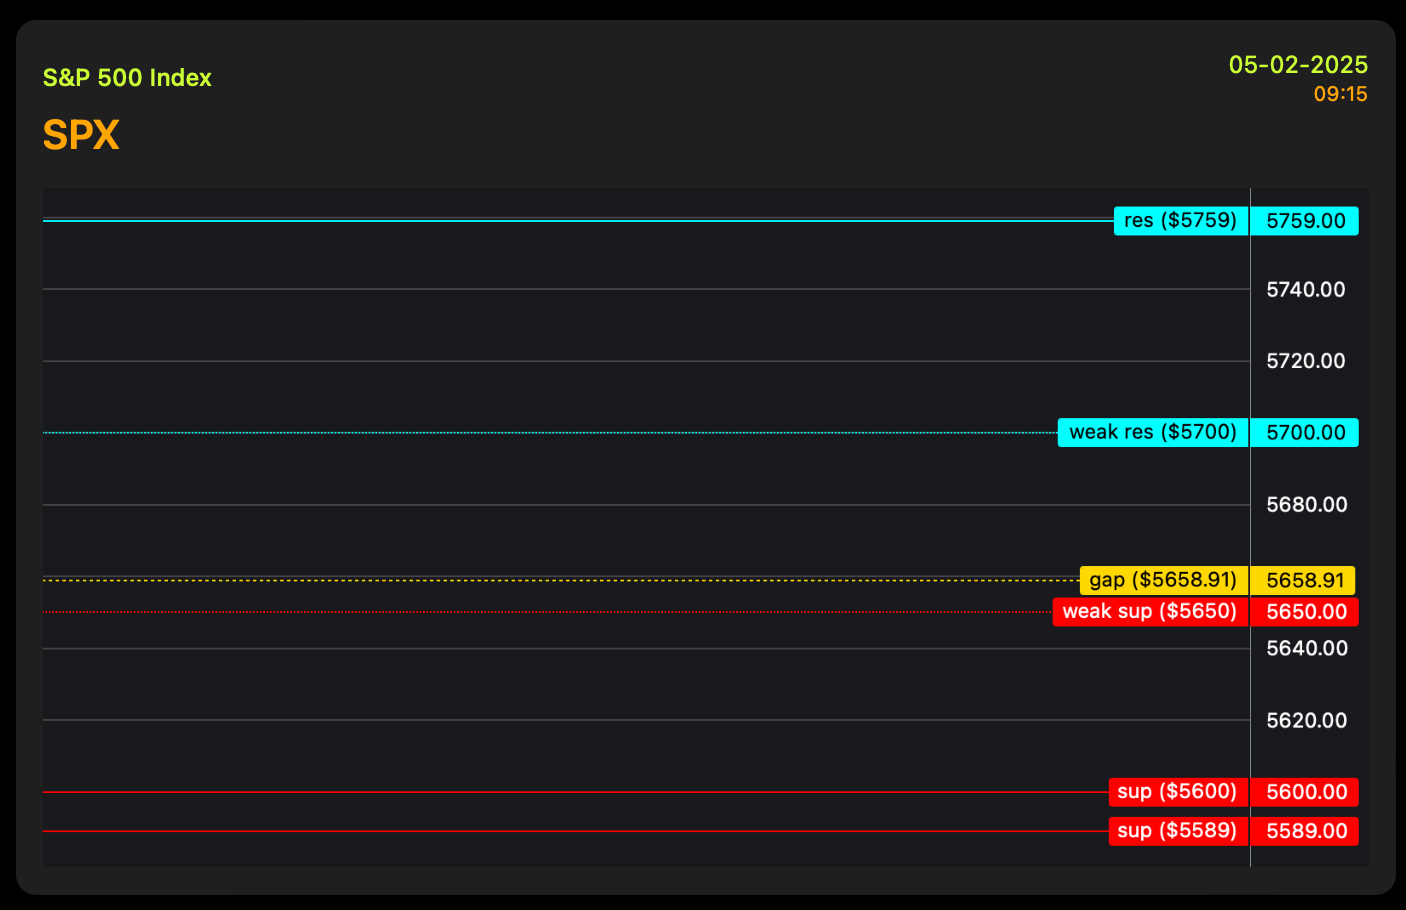The image size is (1406, 910).
Task: Select the sup ($5589) label
Action: [1179, 831]
